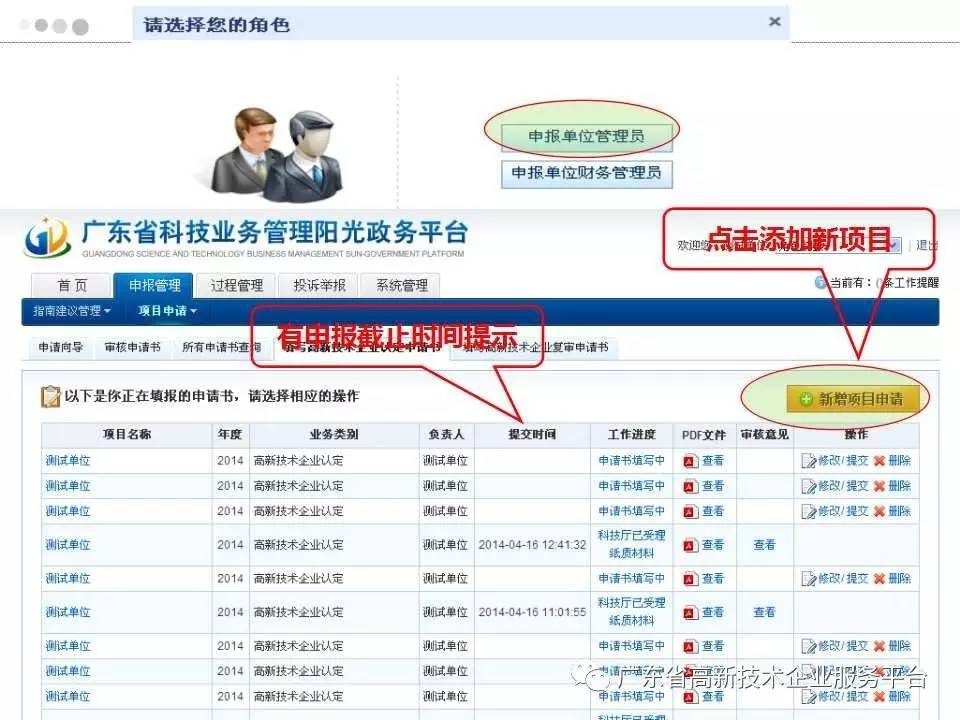Close the 请选择您的角色 dialog

pos(774,21)
